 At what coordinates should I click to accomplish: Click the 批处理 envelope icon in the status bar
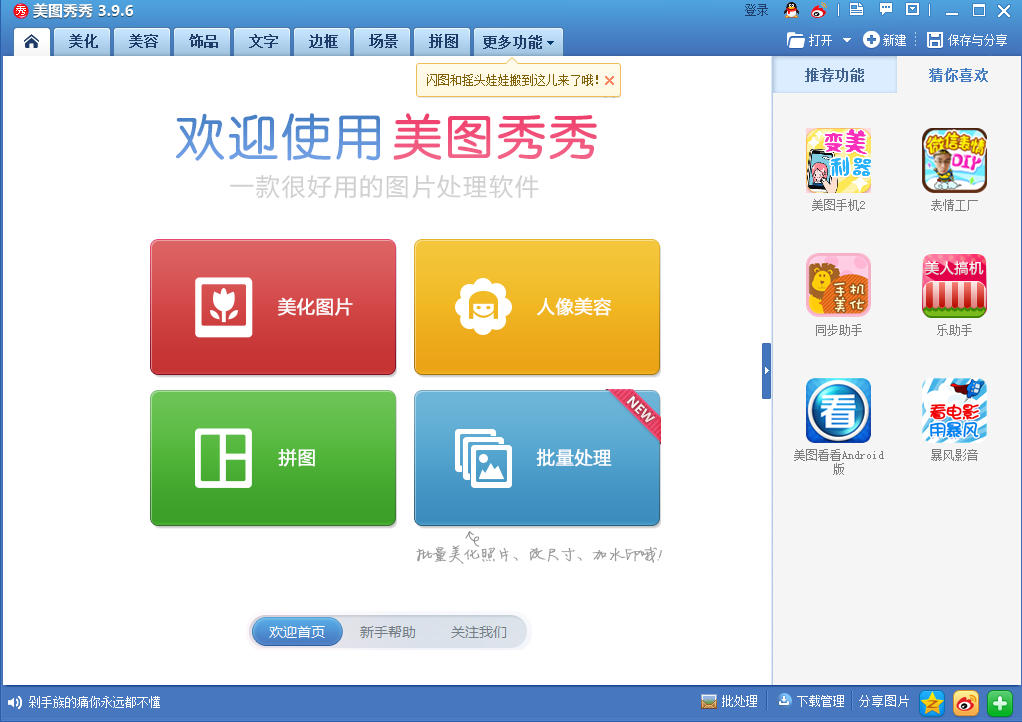[708, 701]
